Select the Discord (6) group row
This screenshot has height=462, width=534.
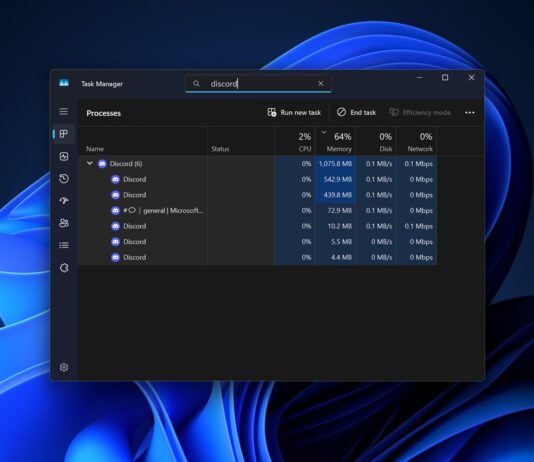(257, 164)
